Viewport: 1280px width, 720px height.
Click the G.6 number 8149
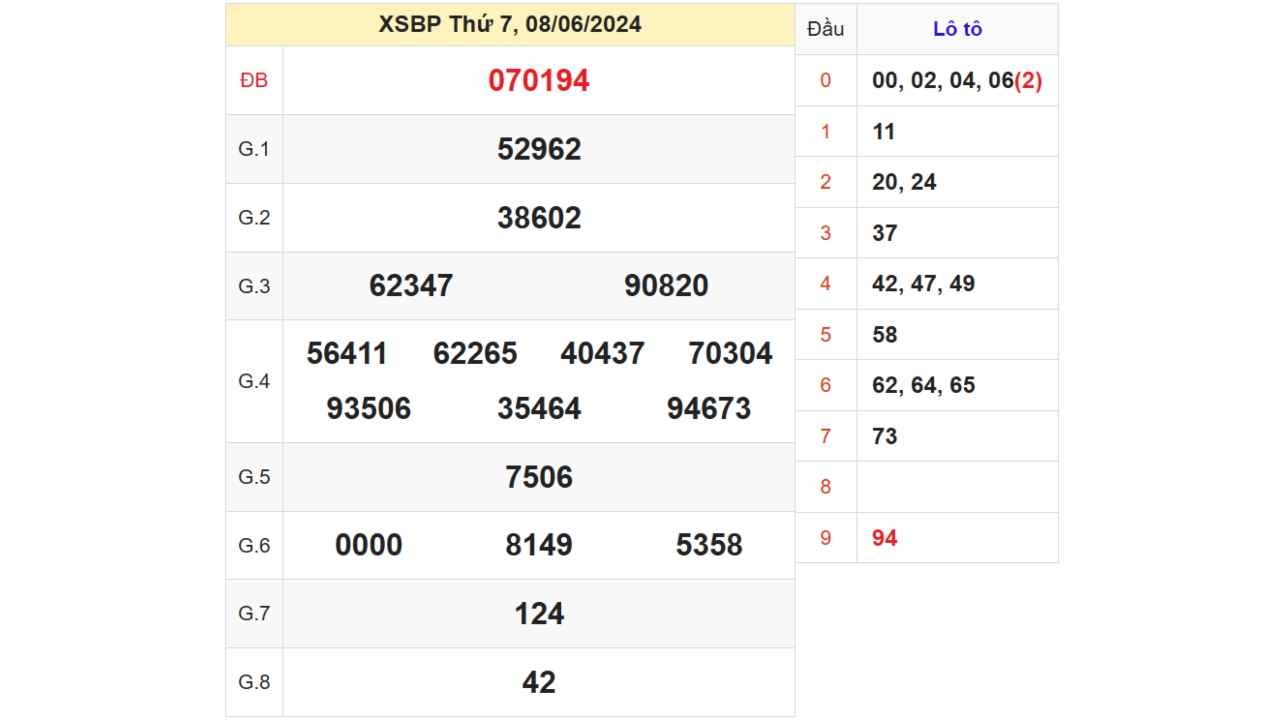click(539, 545)
